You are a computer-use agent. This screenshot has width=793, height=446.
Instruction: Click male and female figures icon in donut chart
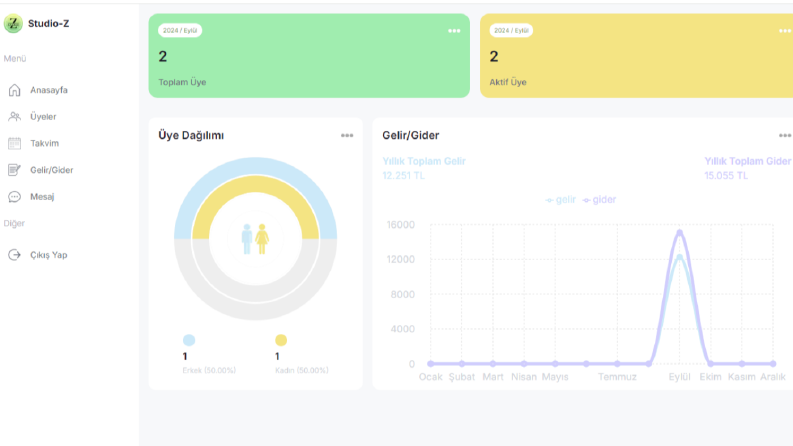(x=255, y=239)
